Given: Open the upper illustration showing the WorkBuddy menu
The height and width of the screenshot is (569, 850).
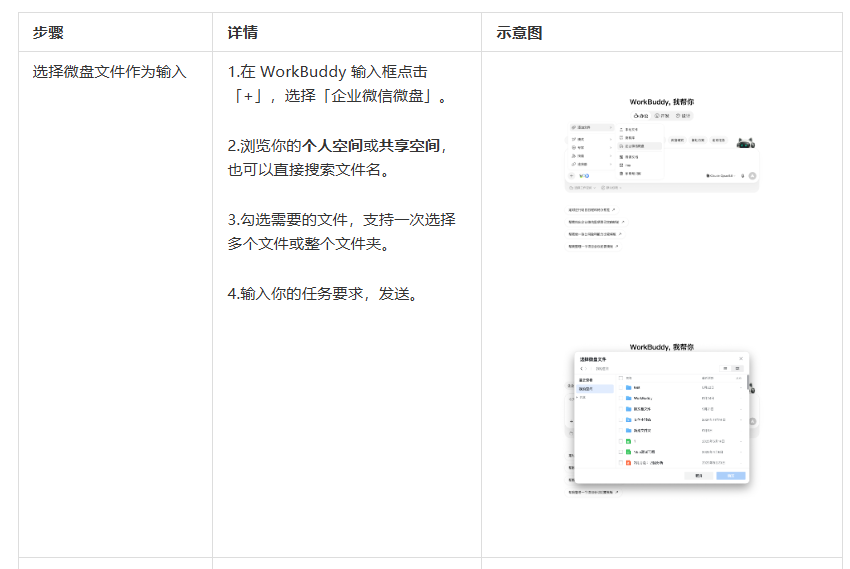Looking at the screenshot, I should point(661,173).
